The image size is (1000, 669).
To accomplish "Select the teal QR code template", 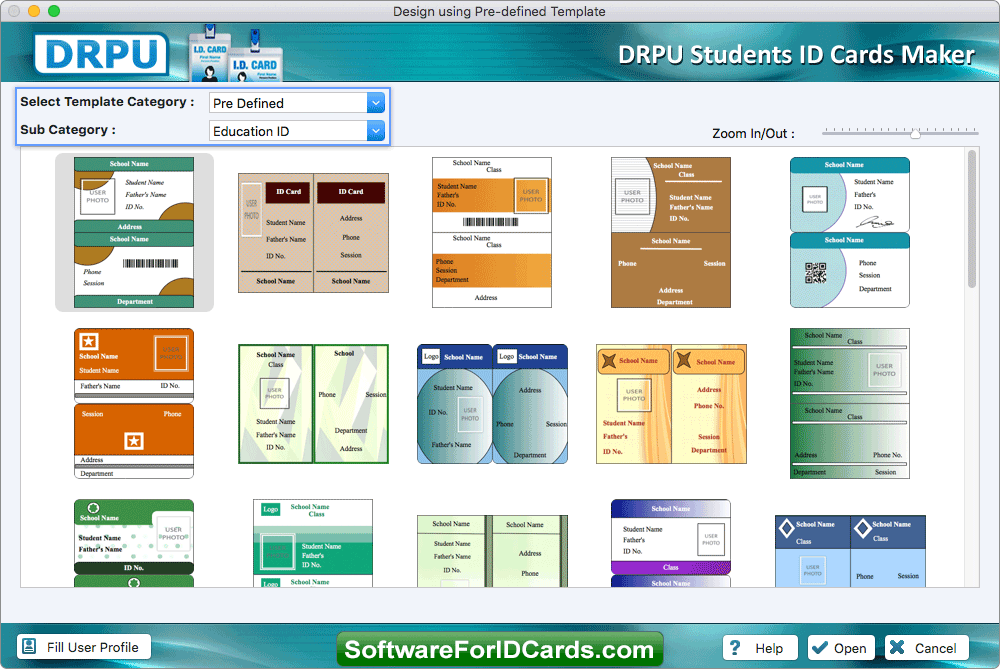I will pos(849,233).
